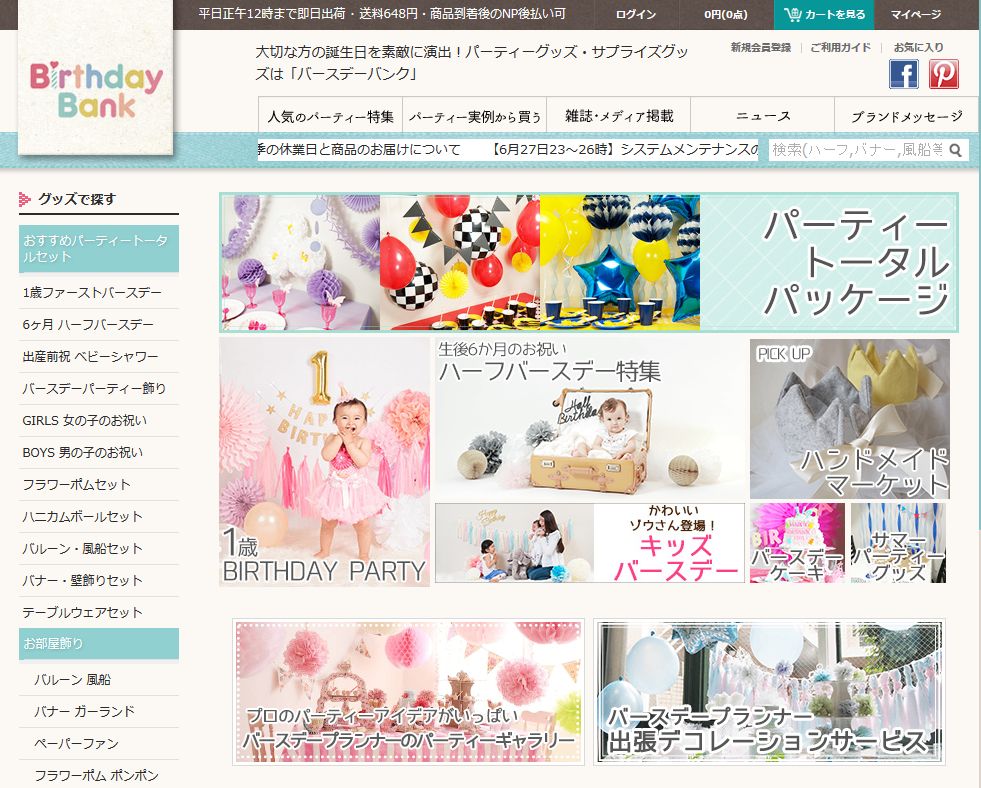This screenshot has width=981, height=788.
Task: Open the ニュース navigation tab
Action: [x=762, y=116]
